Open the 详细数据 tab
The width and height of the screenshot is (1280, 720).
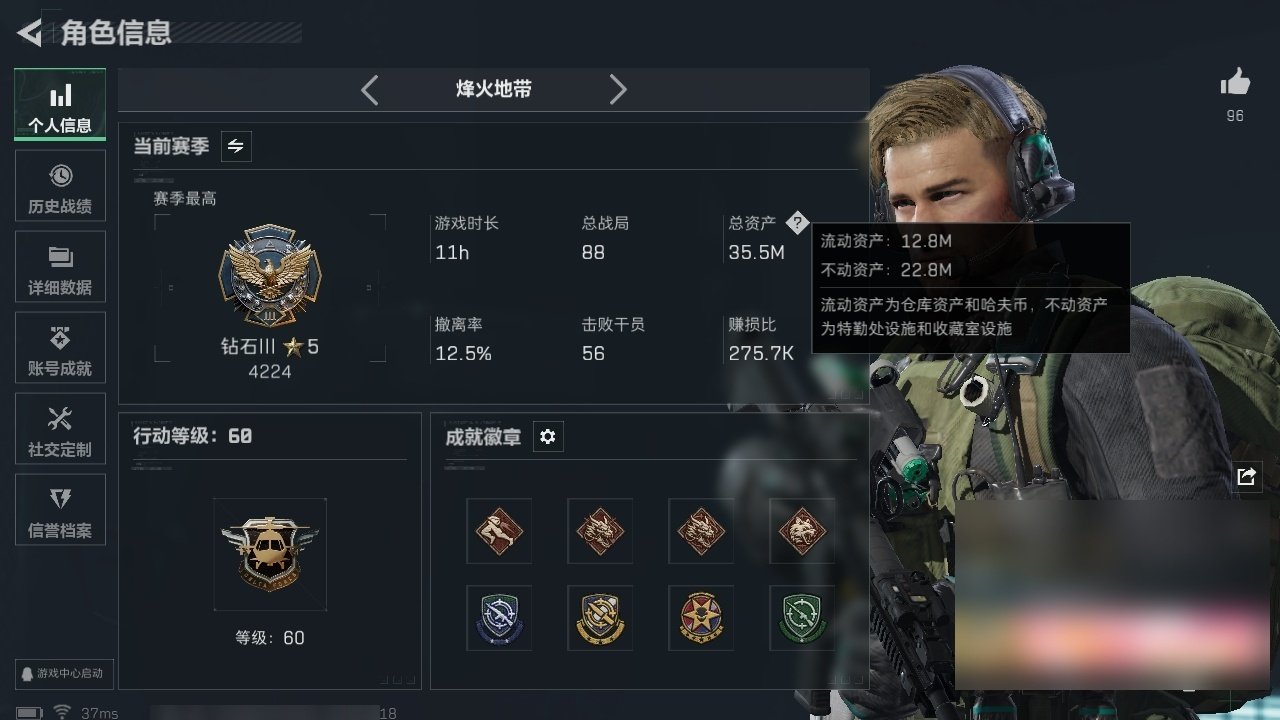(x=60, y=267)
